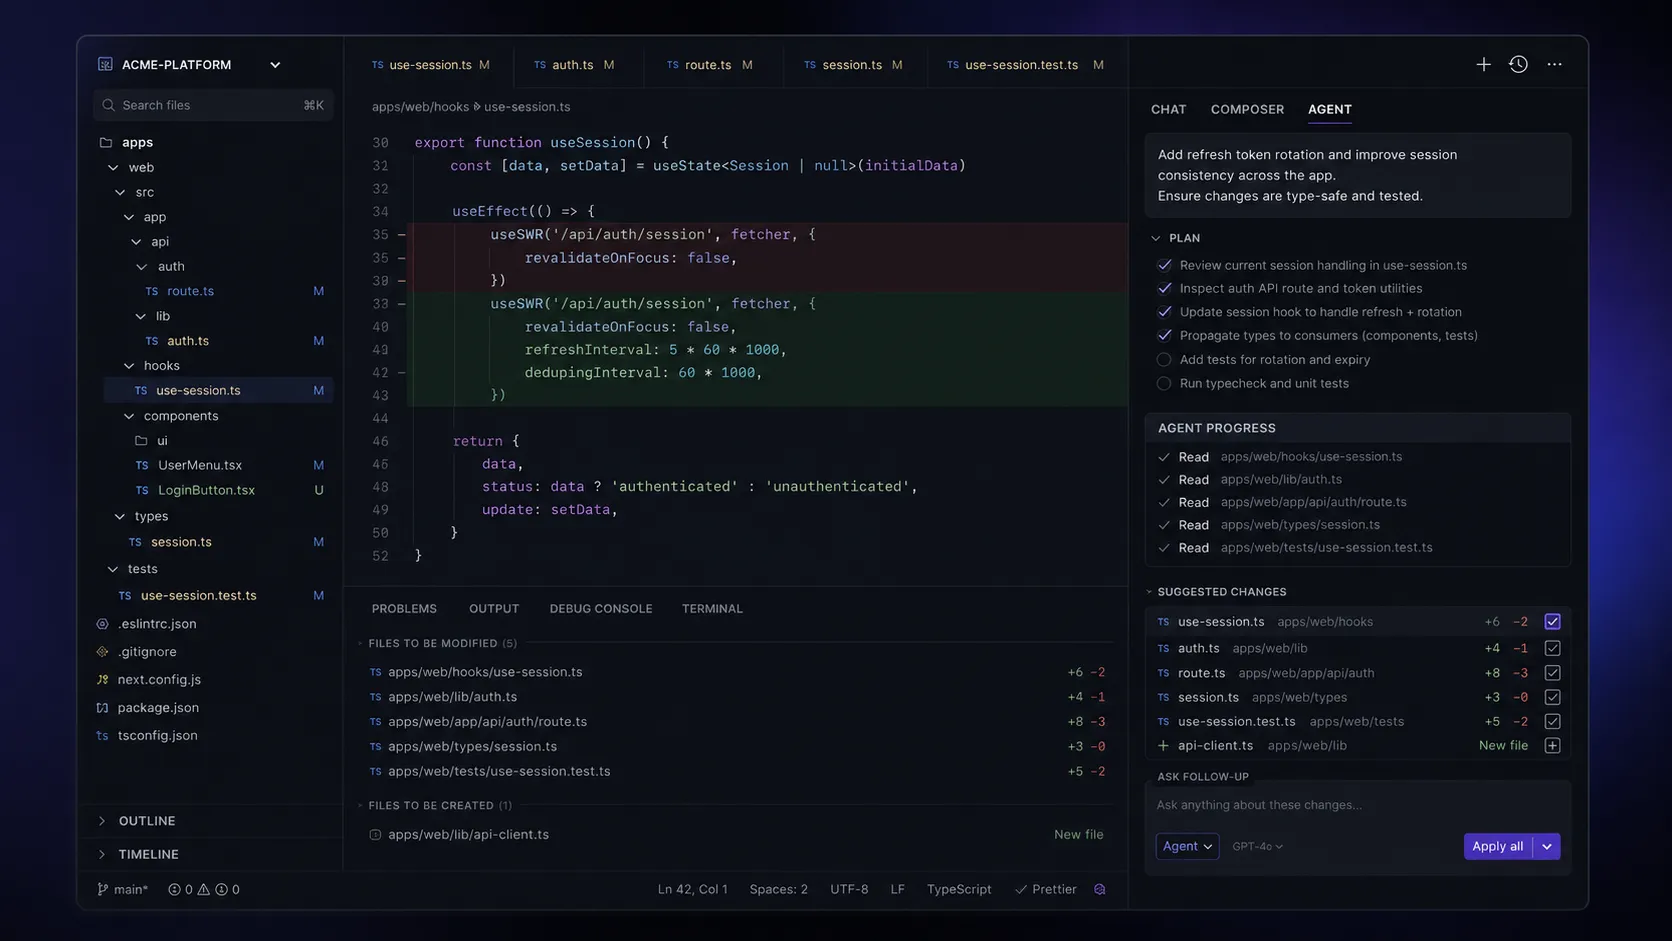Click the search magnifier icon in file search
The width and height of the screenshot is (1672, 941).
[x=108, y=105]
